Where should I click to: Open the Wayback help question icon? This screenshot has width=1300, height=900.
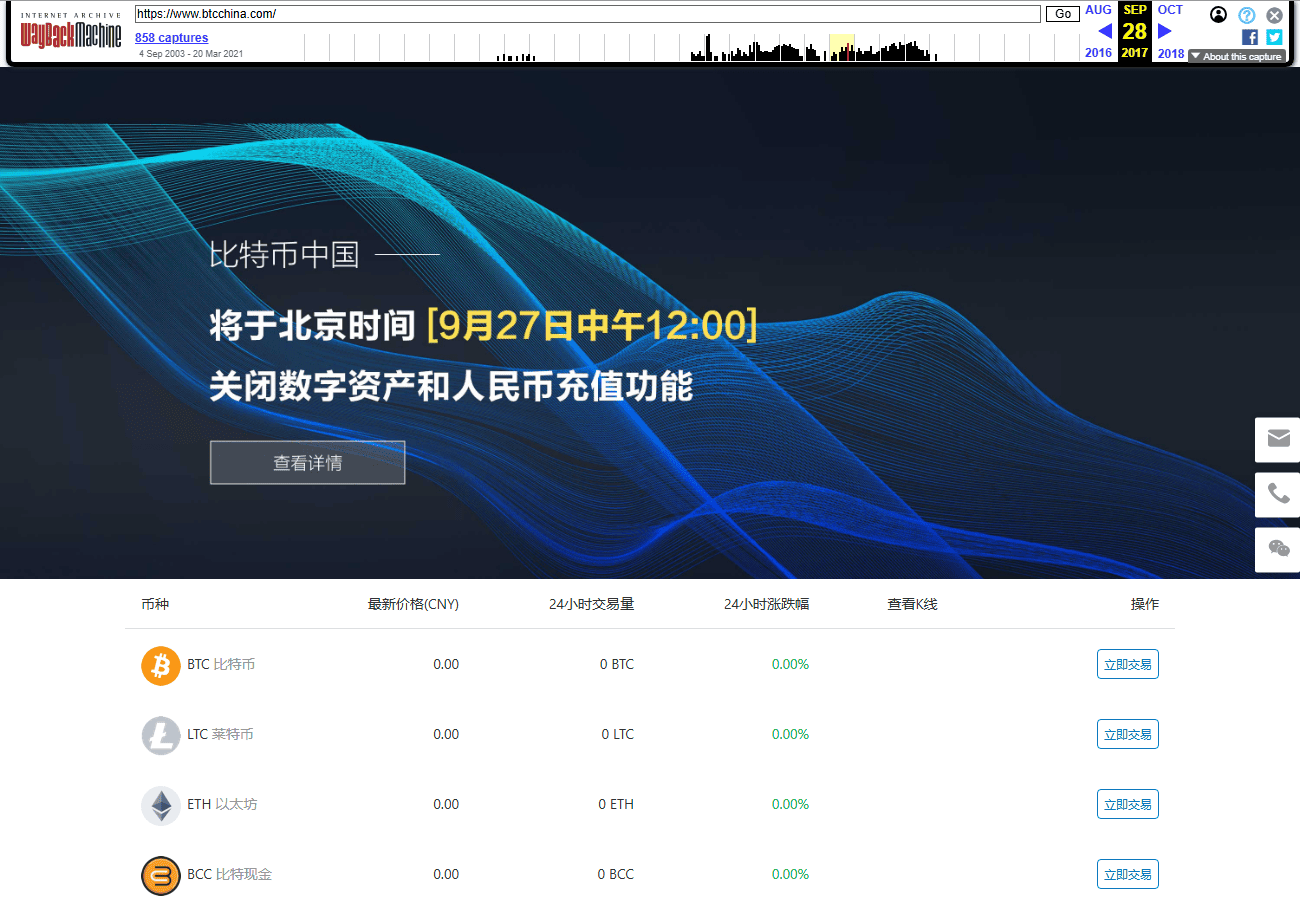[x=1246, y=15]
